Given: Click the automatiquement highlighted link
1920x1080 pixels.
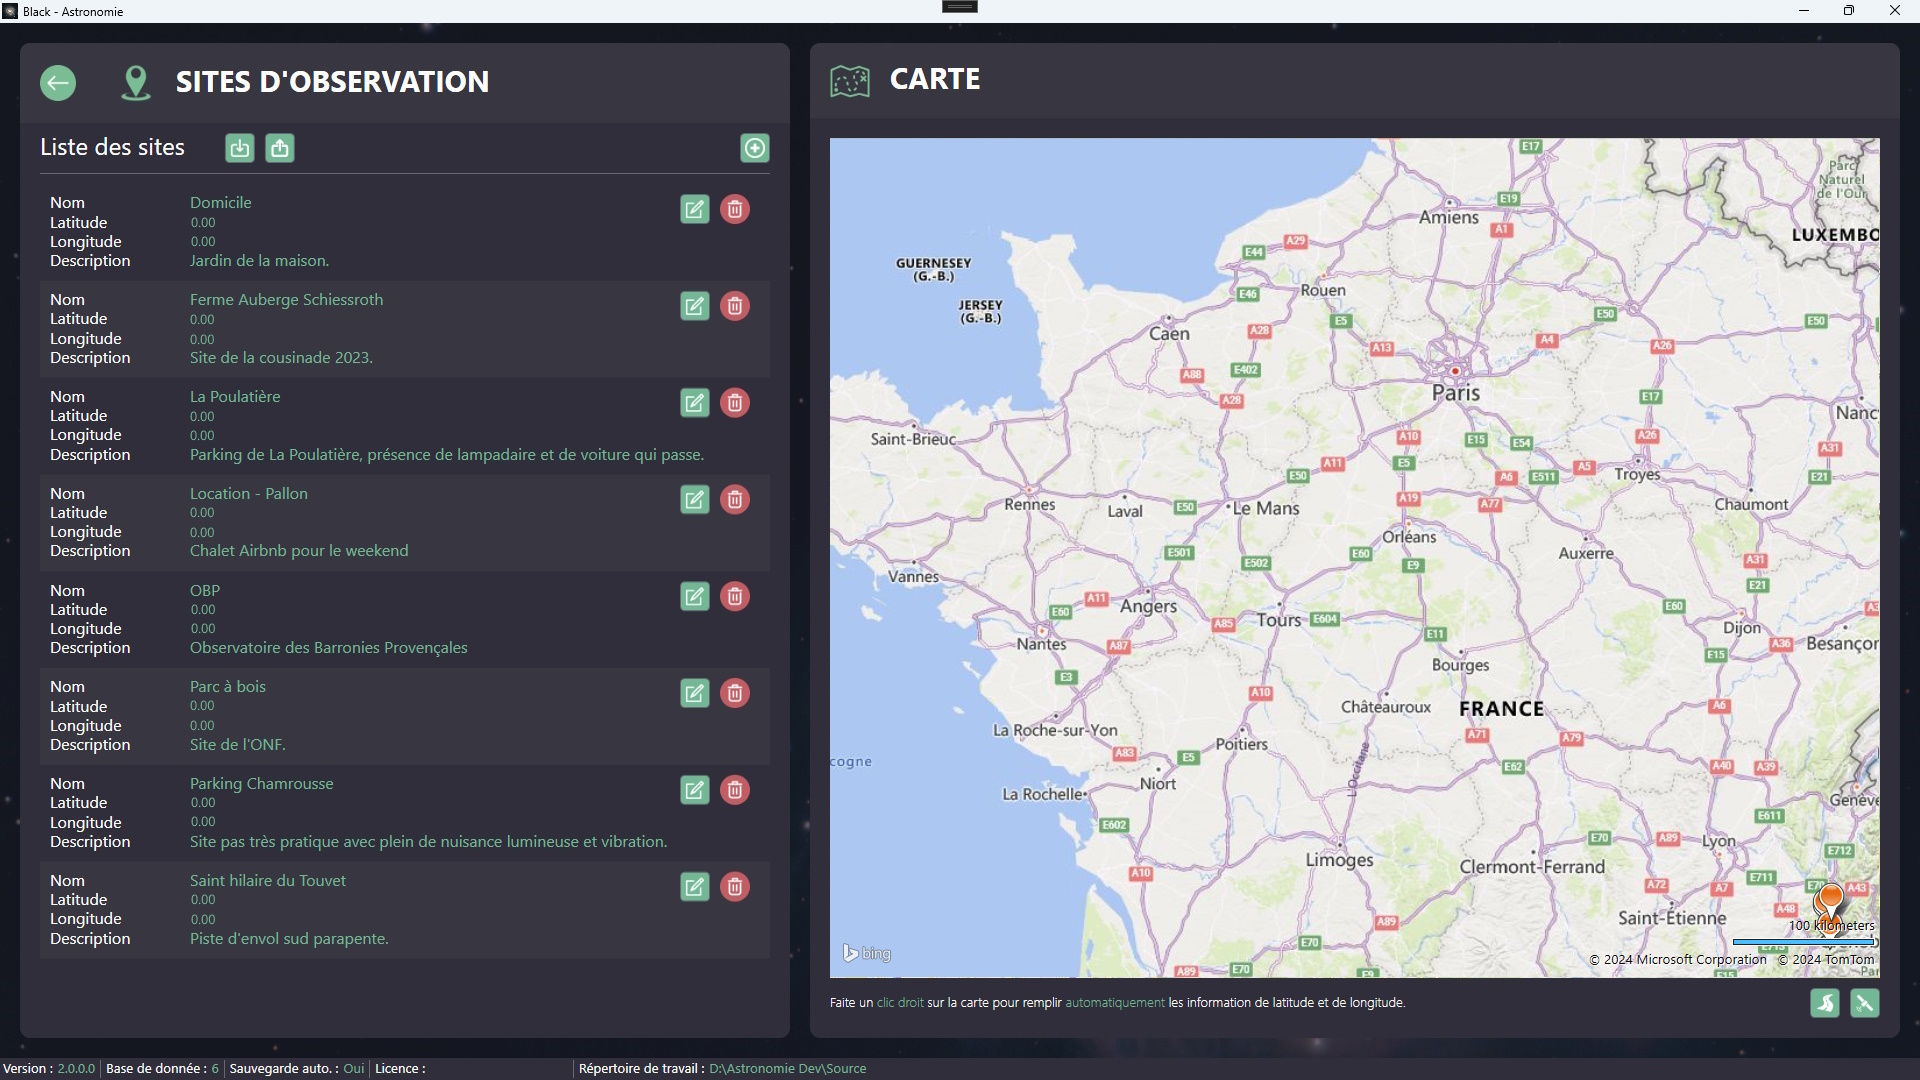Looking at the screenshot, I should (1114, 1002).
